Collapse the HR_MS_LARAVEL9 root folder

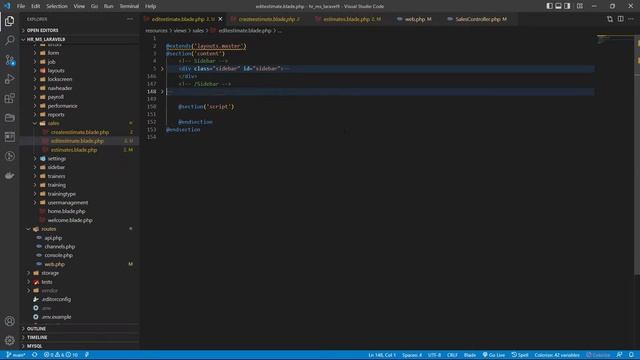click(x=46, y=39)
